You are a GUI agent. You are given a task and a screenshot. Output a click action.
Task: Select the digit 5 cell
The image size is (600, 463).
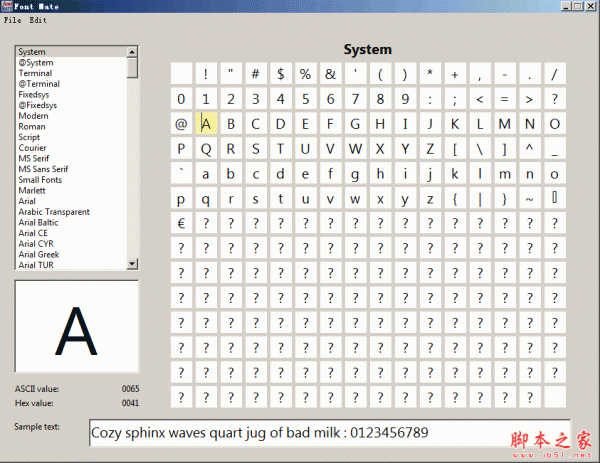[305, 99]
